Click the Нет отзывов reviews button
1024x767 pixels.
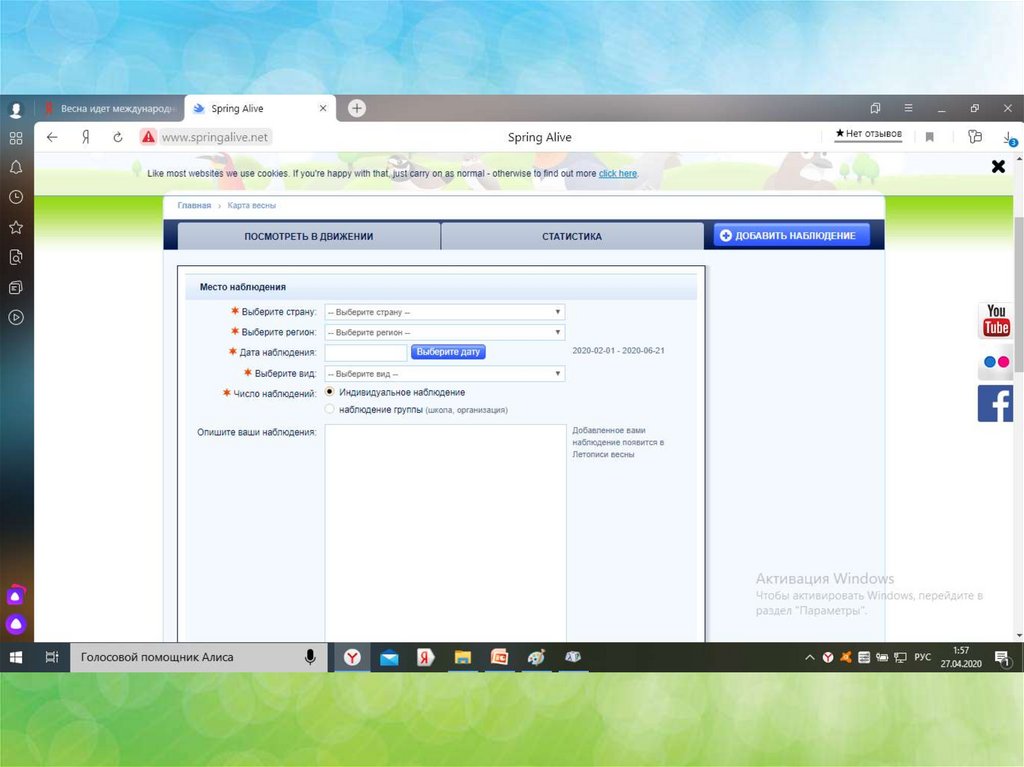(868, 134)
